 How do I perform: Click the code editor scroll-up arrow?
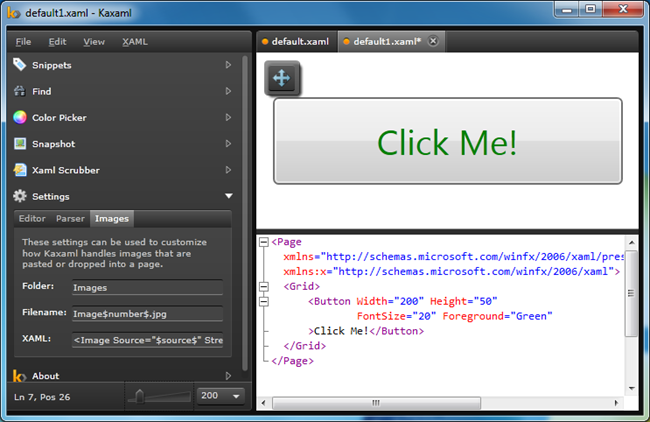(x=631, y=243)
